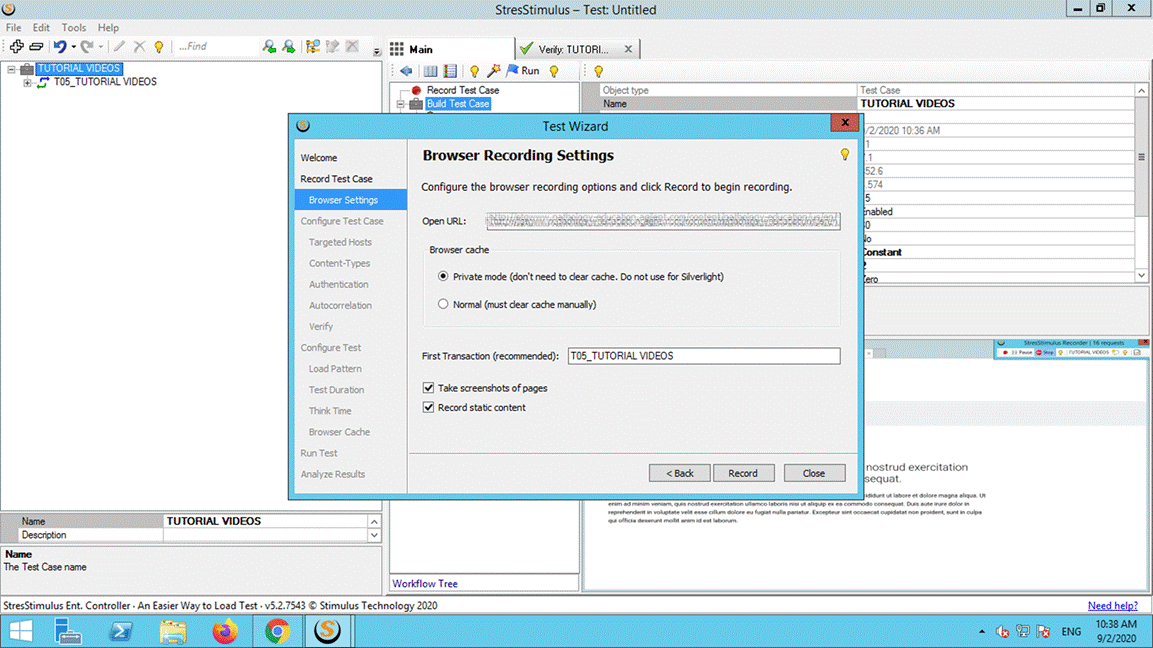Open the Redo dropdown arrow
1153x648 pixels.
point(101,46)
